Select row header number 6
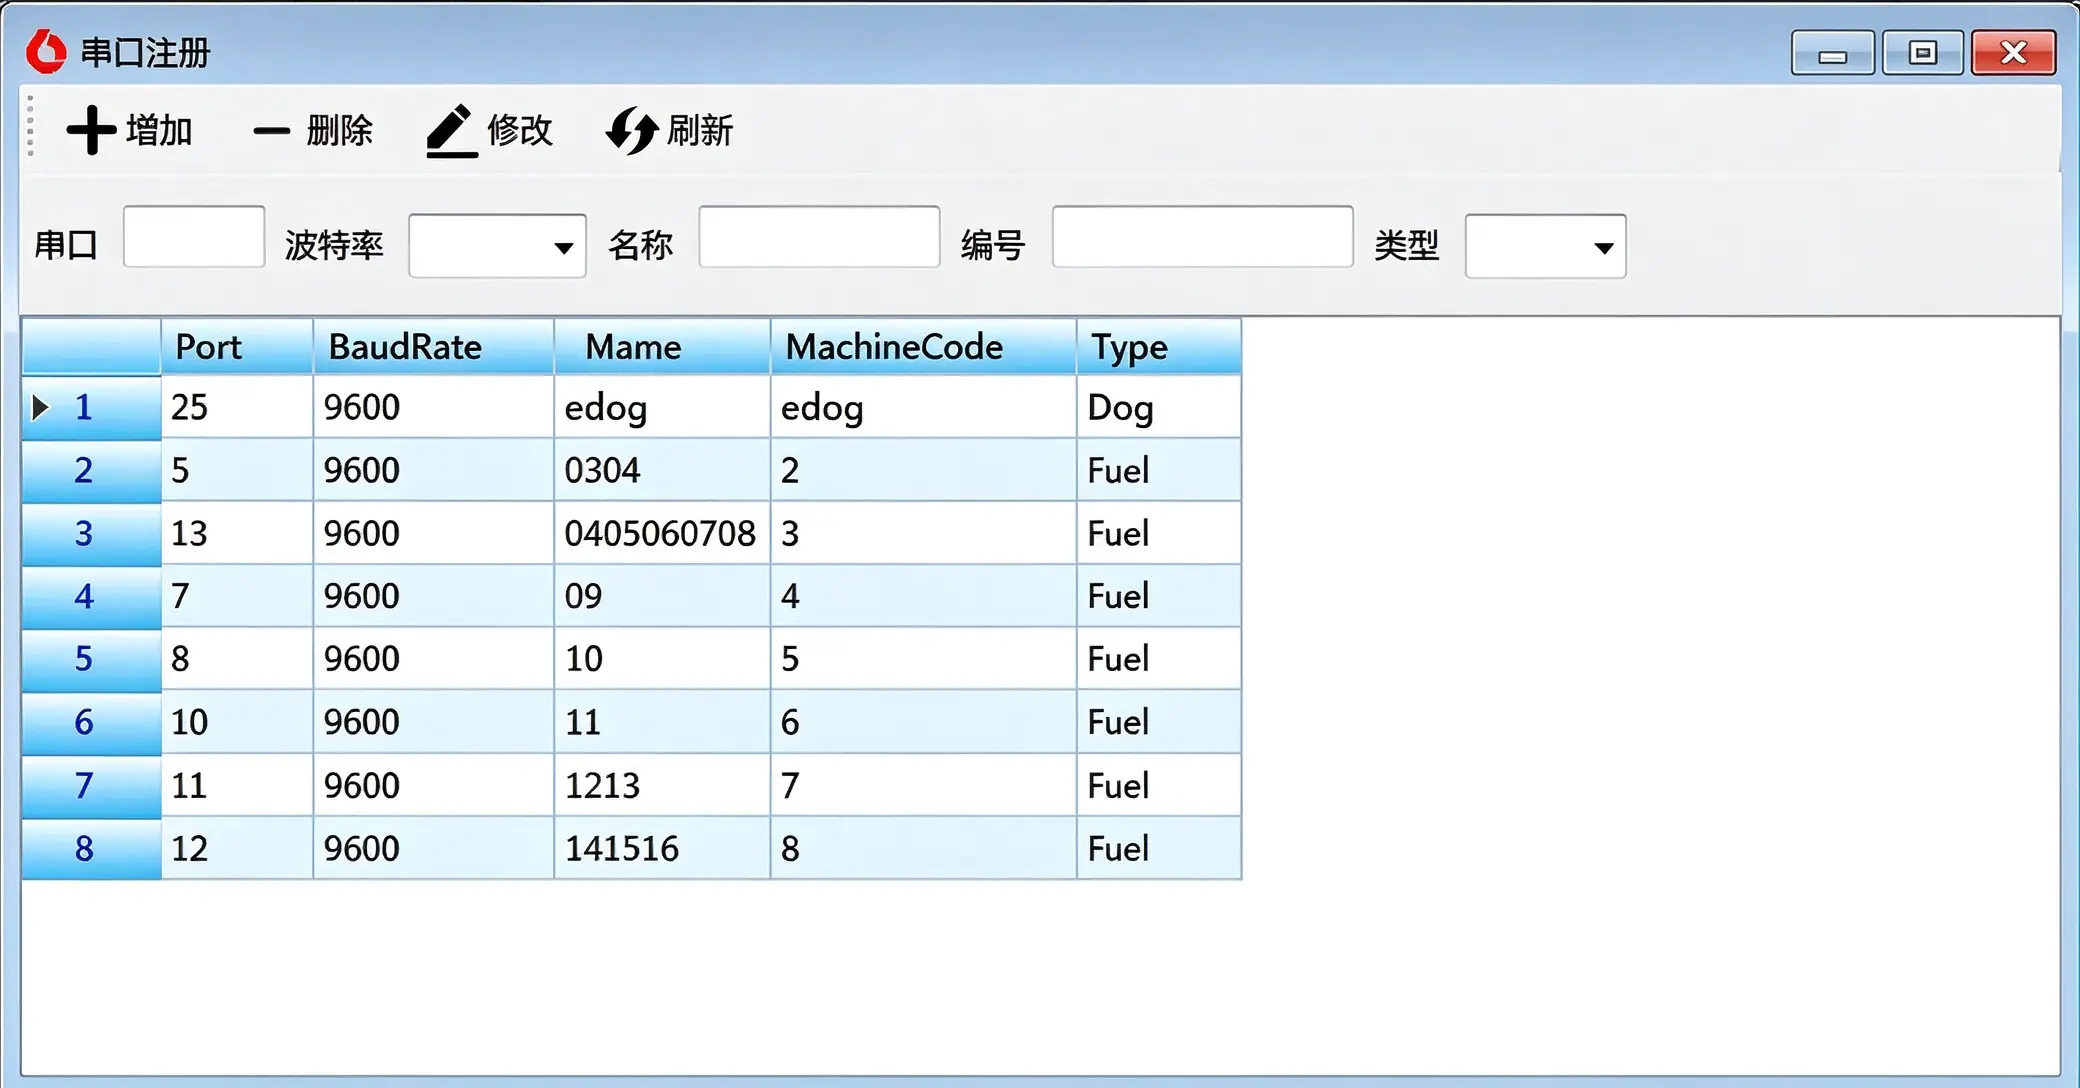The height and width of the screenshot is (1088, 2080). click(x=91, y=722)
